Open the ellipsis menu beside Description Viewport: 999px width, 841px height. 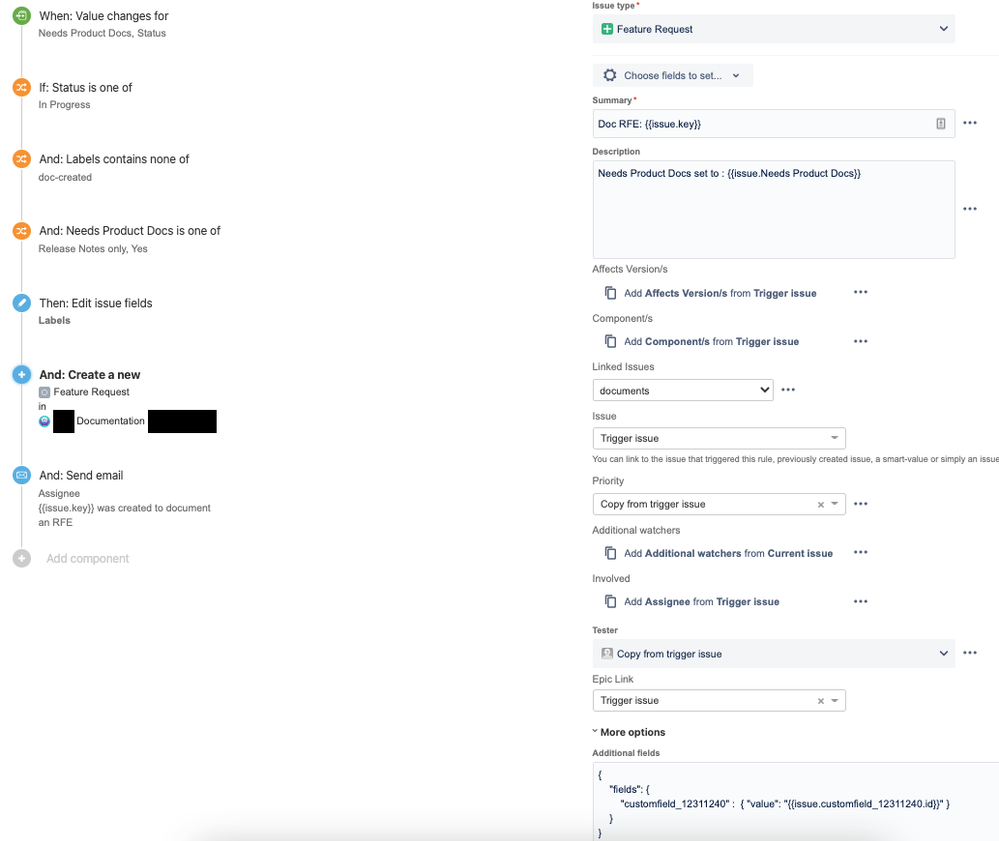[968, 208]
